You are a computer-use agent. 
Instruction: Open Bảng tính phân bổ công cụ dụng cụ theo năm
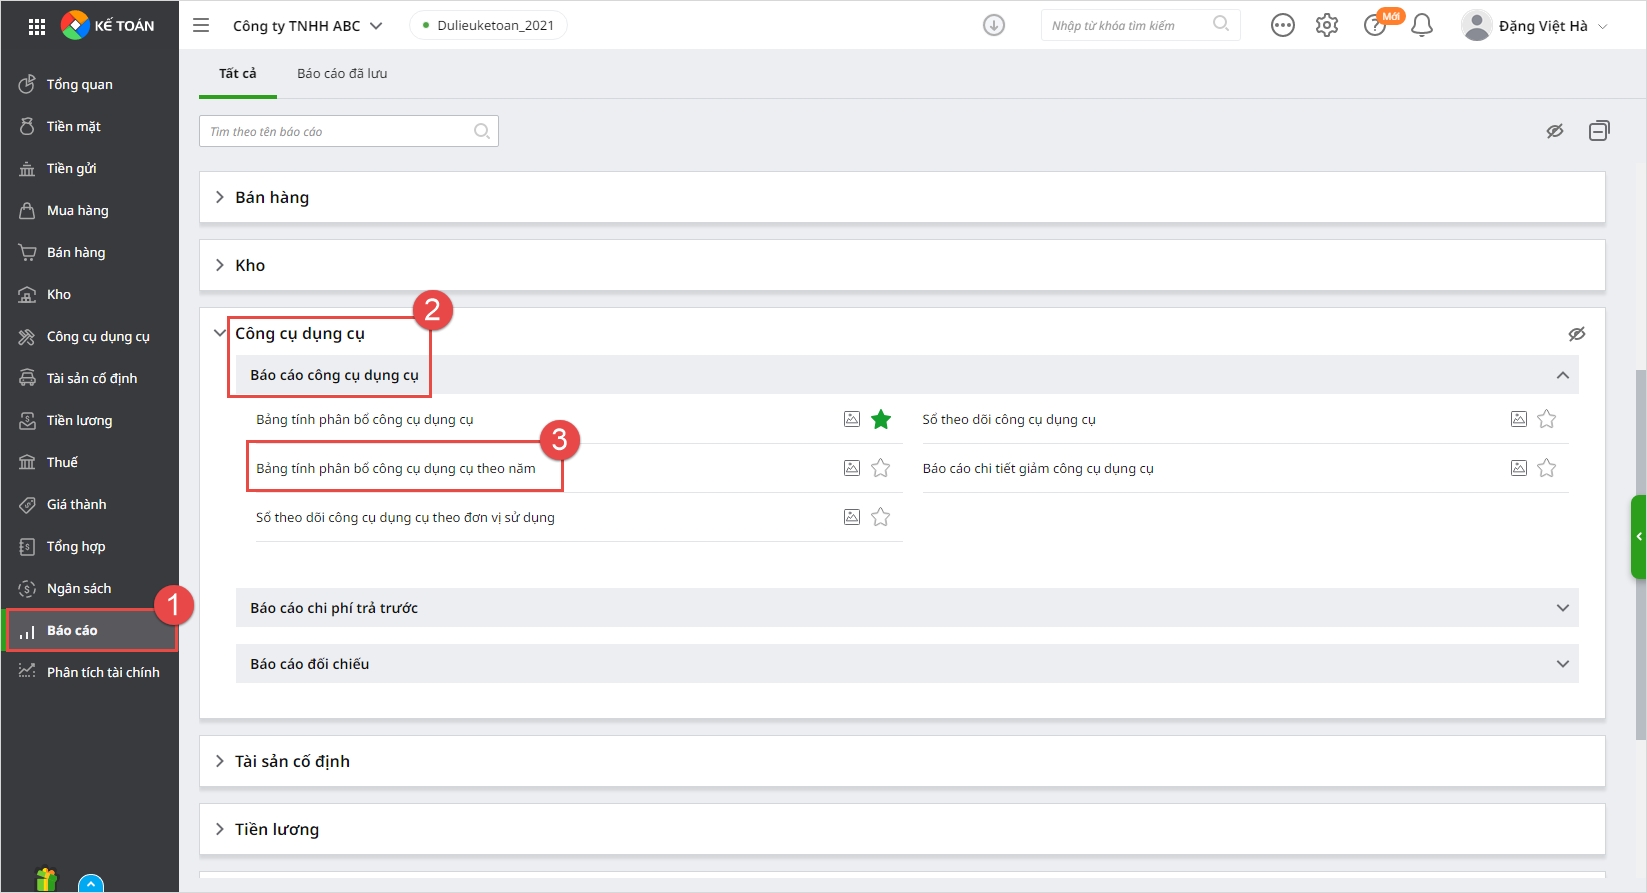(396, 469)
